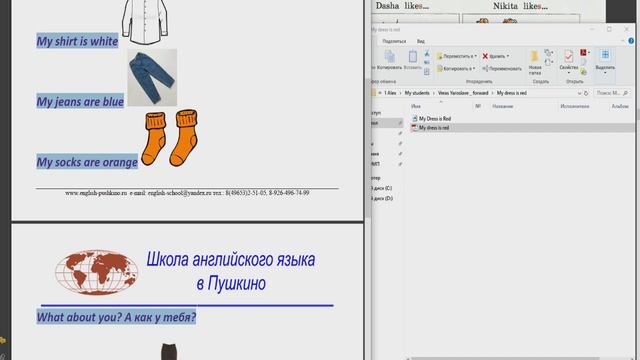Click the green history icon in the Open group

[x=583, y=72]
